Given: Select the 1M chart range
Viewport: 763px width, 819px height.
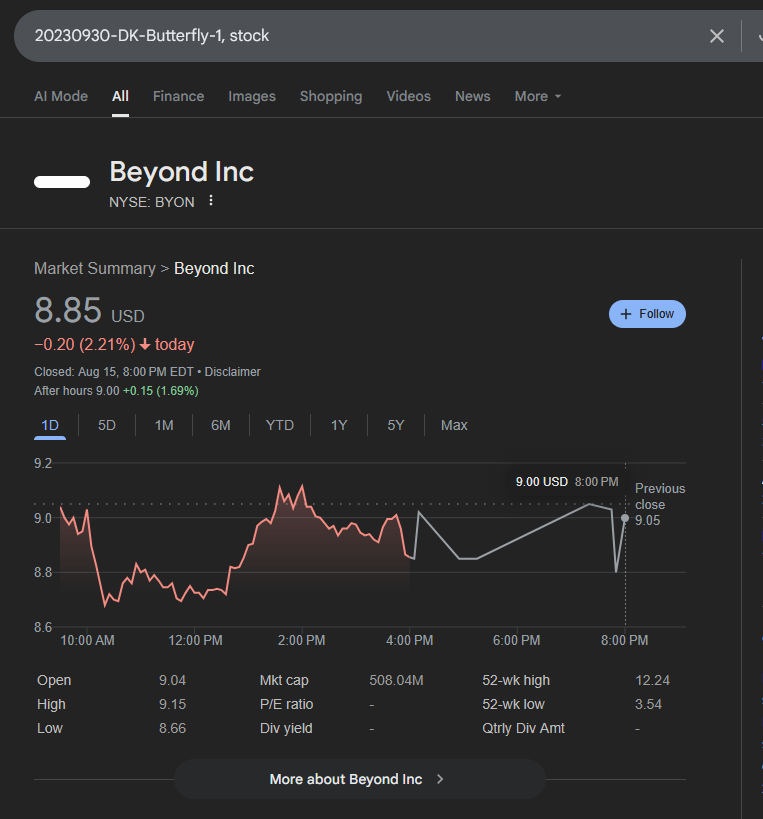Looking at the screenshot, I should point(164,425).
